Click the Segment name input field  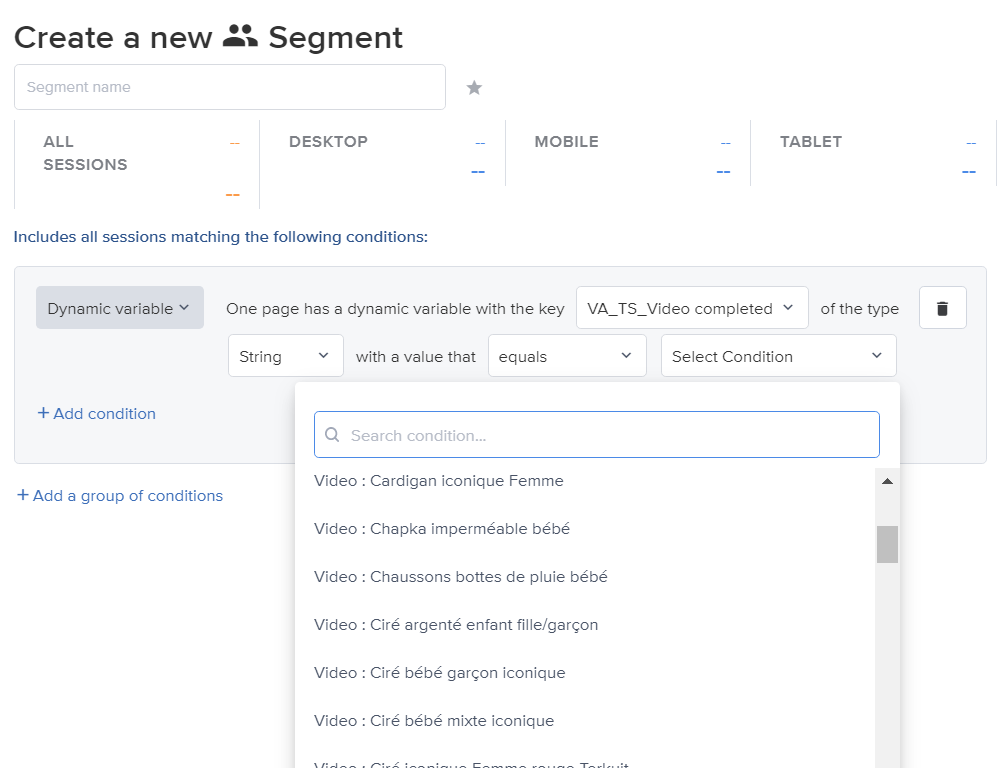pyautogui.click(x=230, y=87)
